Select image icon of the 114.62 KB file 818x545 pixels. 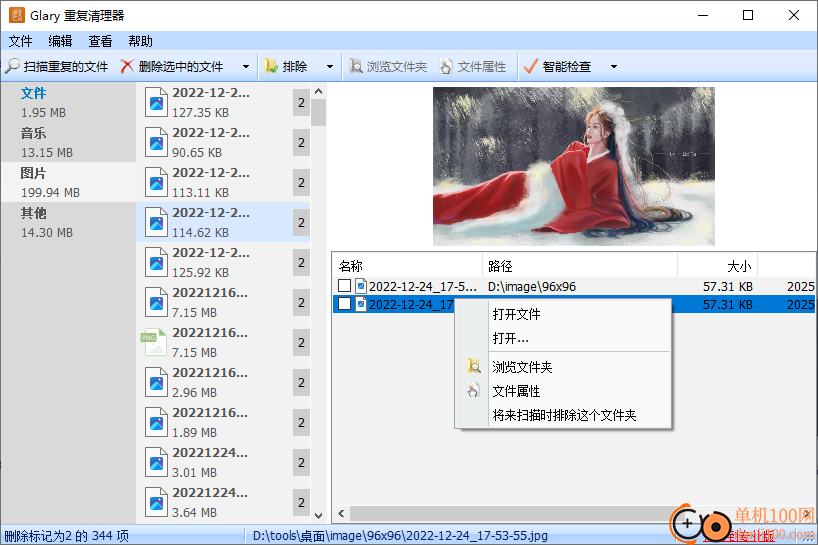(x=156, y=222)
